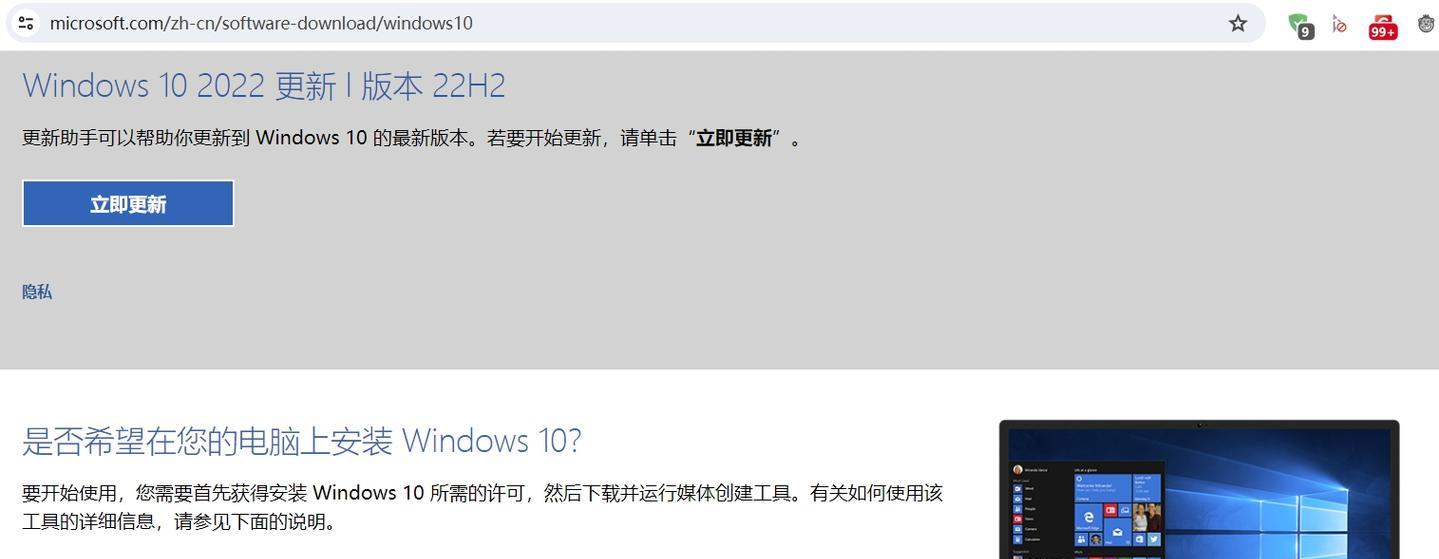The image size is (1439, 559).
Task: Open the 隐私 privacy link
Action: tap(37, 291)
